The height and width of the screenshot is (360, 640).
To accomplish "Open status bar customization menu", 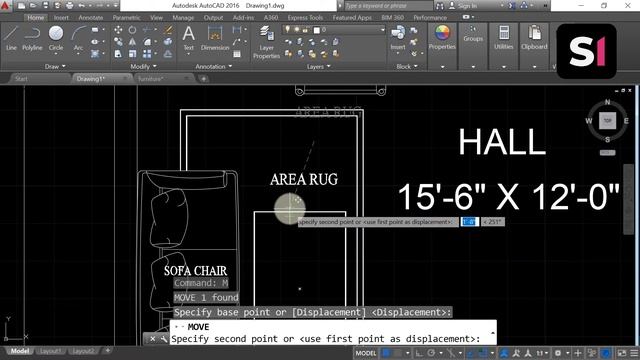I will tap(634, 353).
